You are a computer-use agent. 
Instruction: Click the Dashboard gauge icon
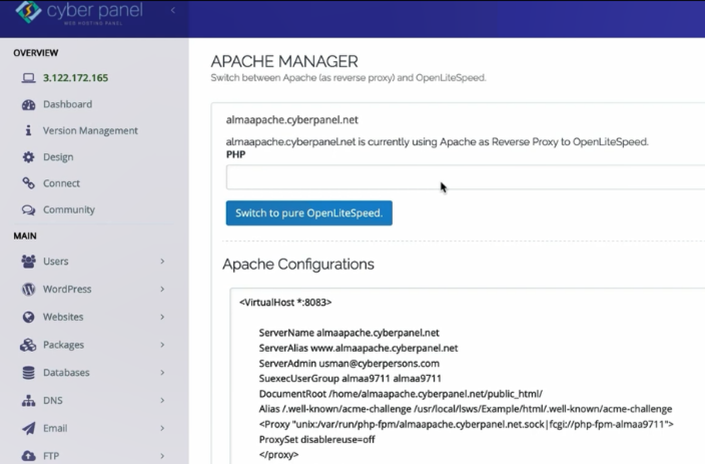coord(28,105)
